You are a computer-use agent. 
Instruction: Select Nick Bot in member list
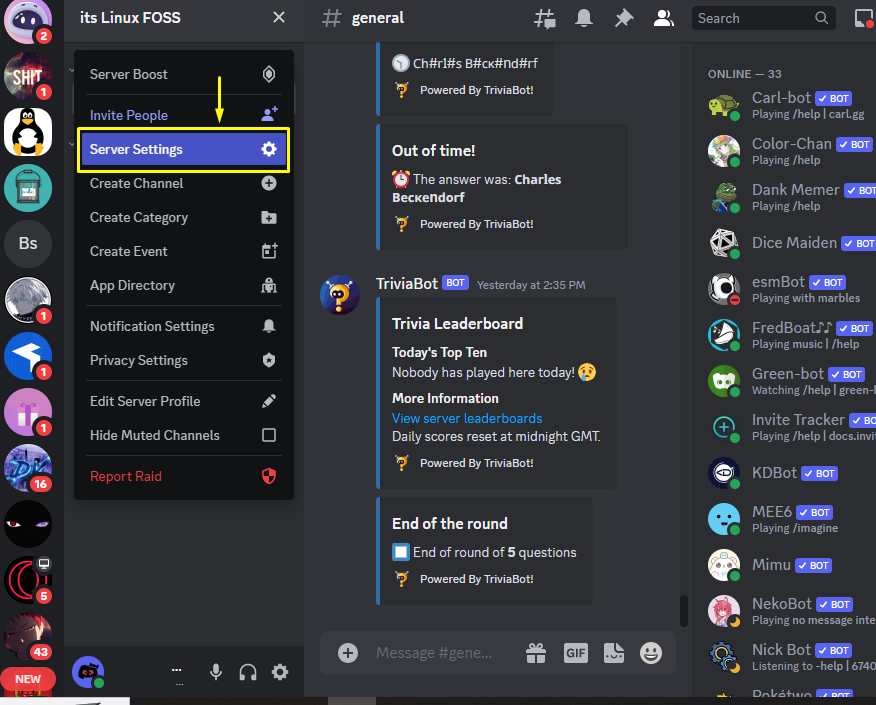(x=785, y=657)
